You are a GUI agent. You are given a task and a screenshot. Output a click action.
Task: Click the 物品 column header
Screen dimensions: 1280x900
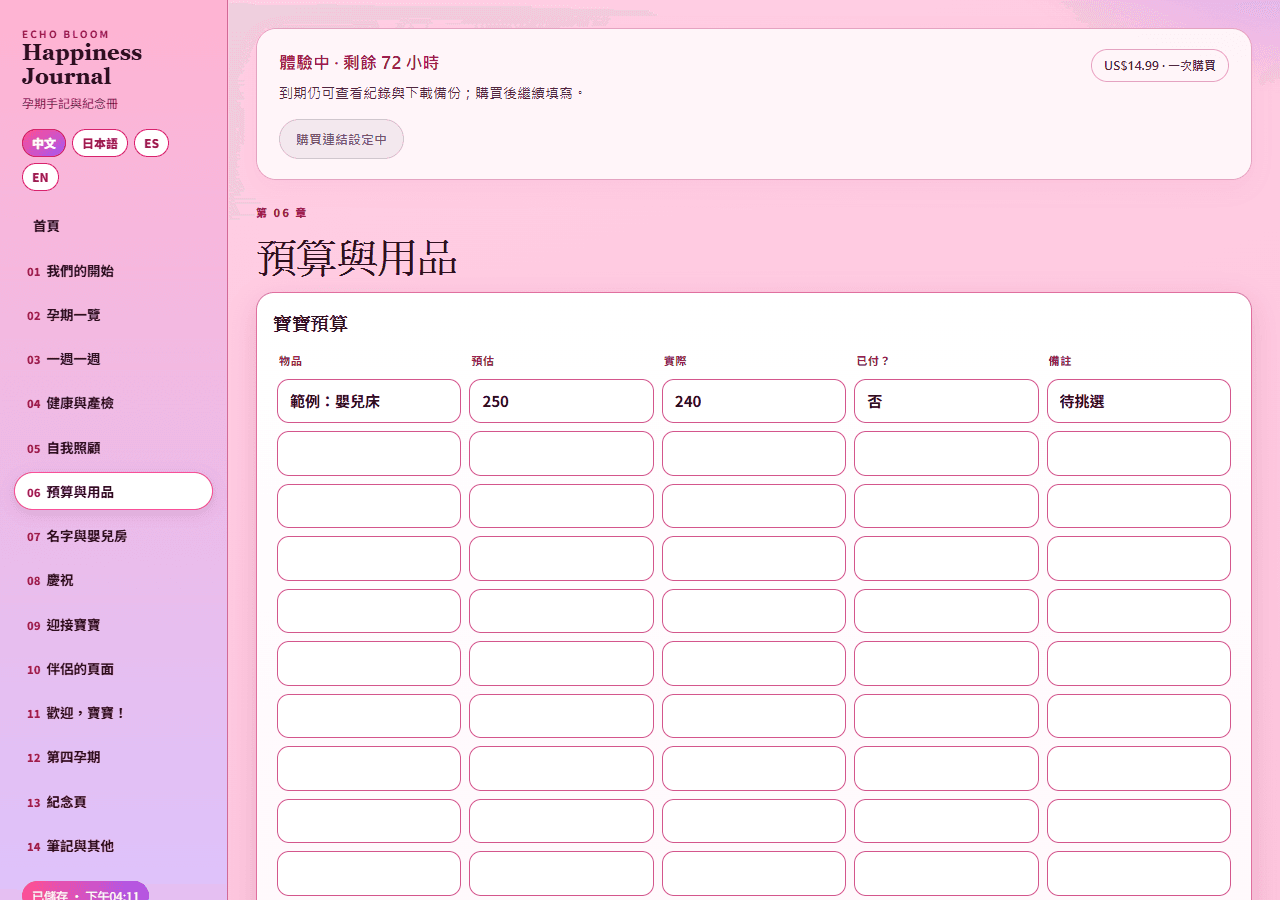tap(290, 361)
